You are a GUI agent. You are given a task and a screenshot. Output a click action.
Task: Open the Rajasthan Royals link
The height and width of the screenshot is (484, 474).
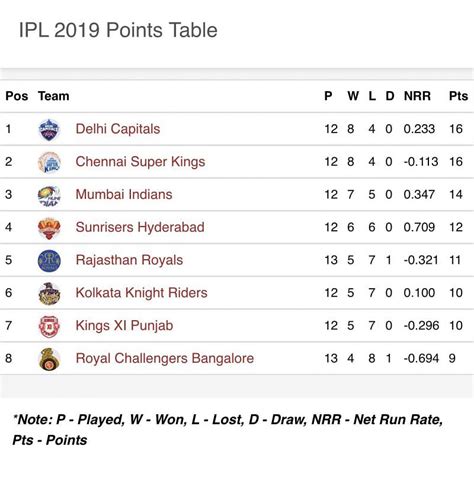[x=129, y=260]
